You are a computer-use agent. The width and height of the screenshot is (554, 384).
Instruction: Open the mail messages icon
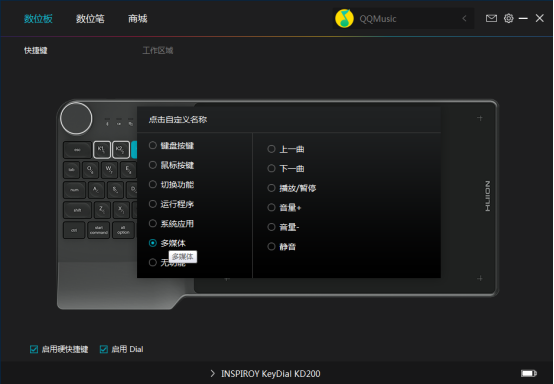pos(491,18)
